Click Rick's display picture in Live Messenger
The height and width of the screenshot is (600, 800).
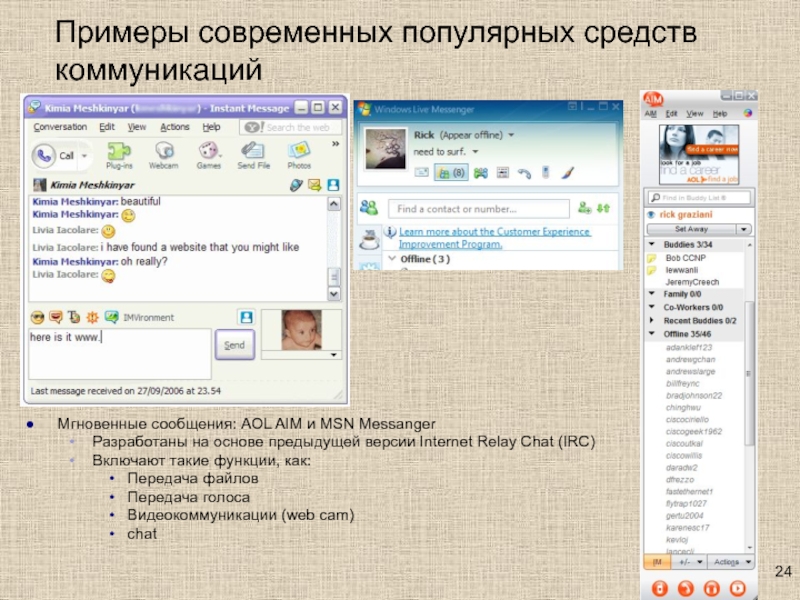pos(386,148)
